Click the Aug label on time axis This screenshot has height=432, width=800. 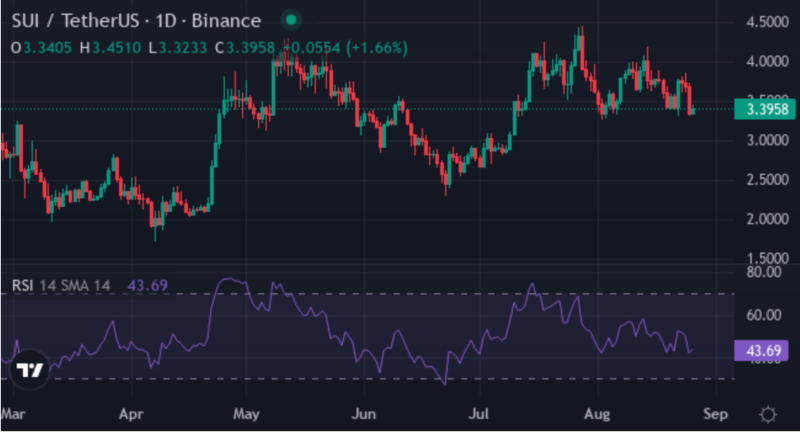597,414
